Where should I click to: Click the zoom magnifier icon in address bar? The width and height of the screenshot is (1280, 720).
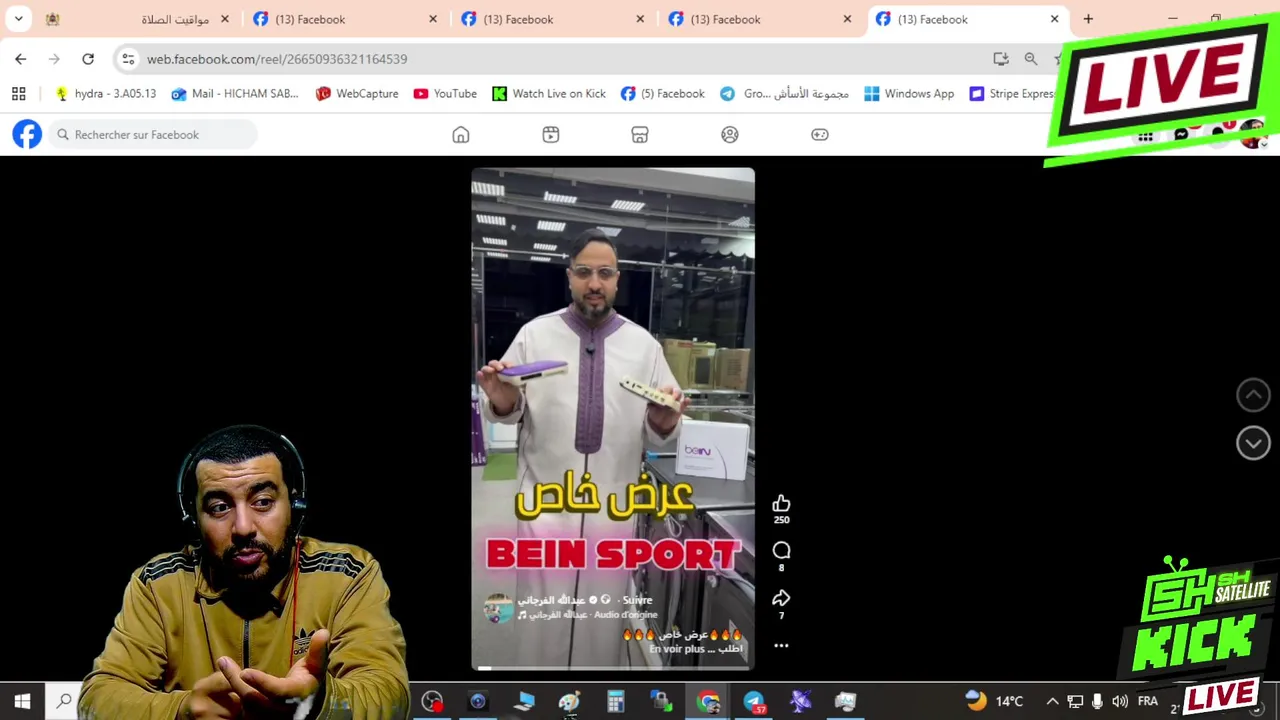pos(1031,59)
